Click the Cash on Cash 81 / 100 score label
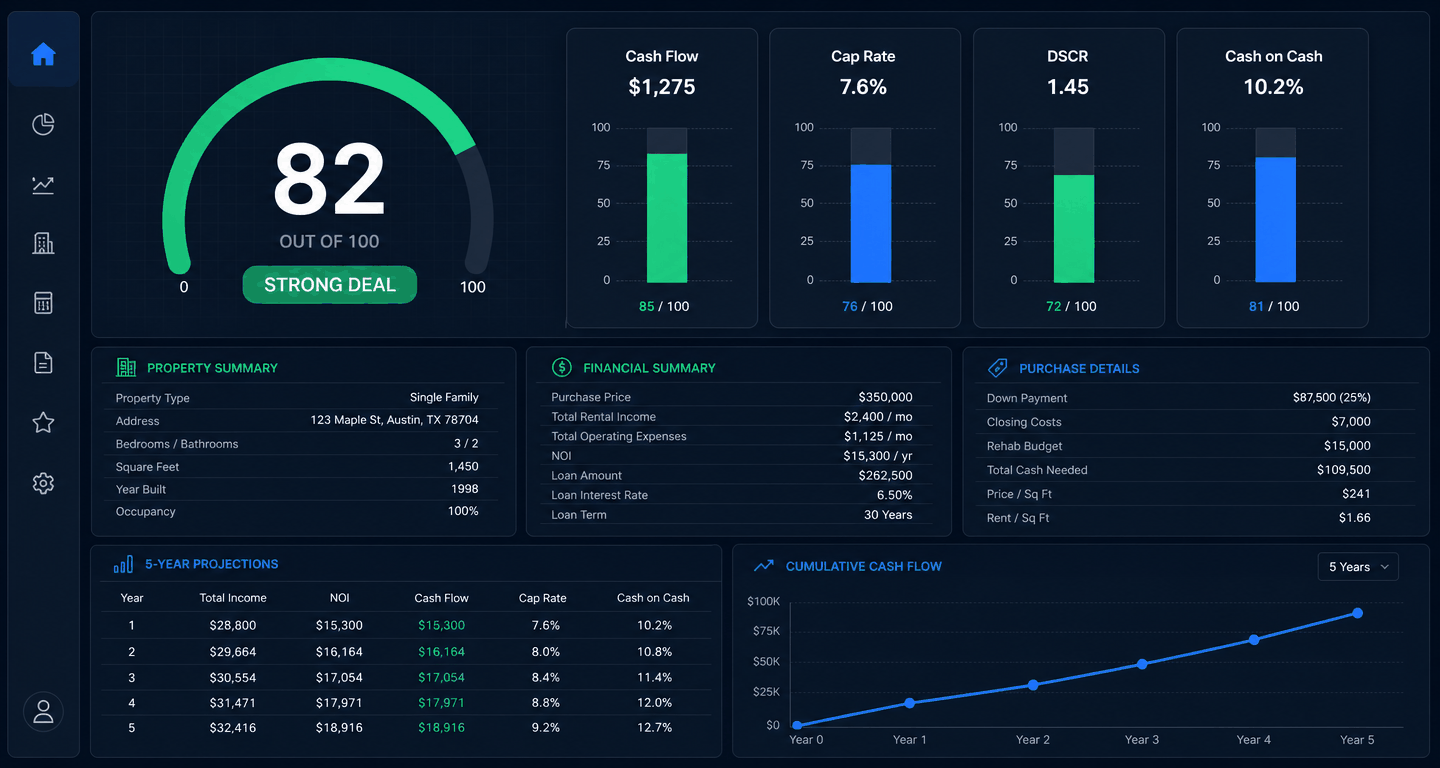The height and width of the screenshot is (768, 1440). tap(1274, 306)
